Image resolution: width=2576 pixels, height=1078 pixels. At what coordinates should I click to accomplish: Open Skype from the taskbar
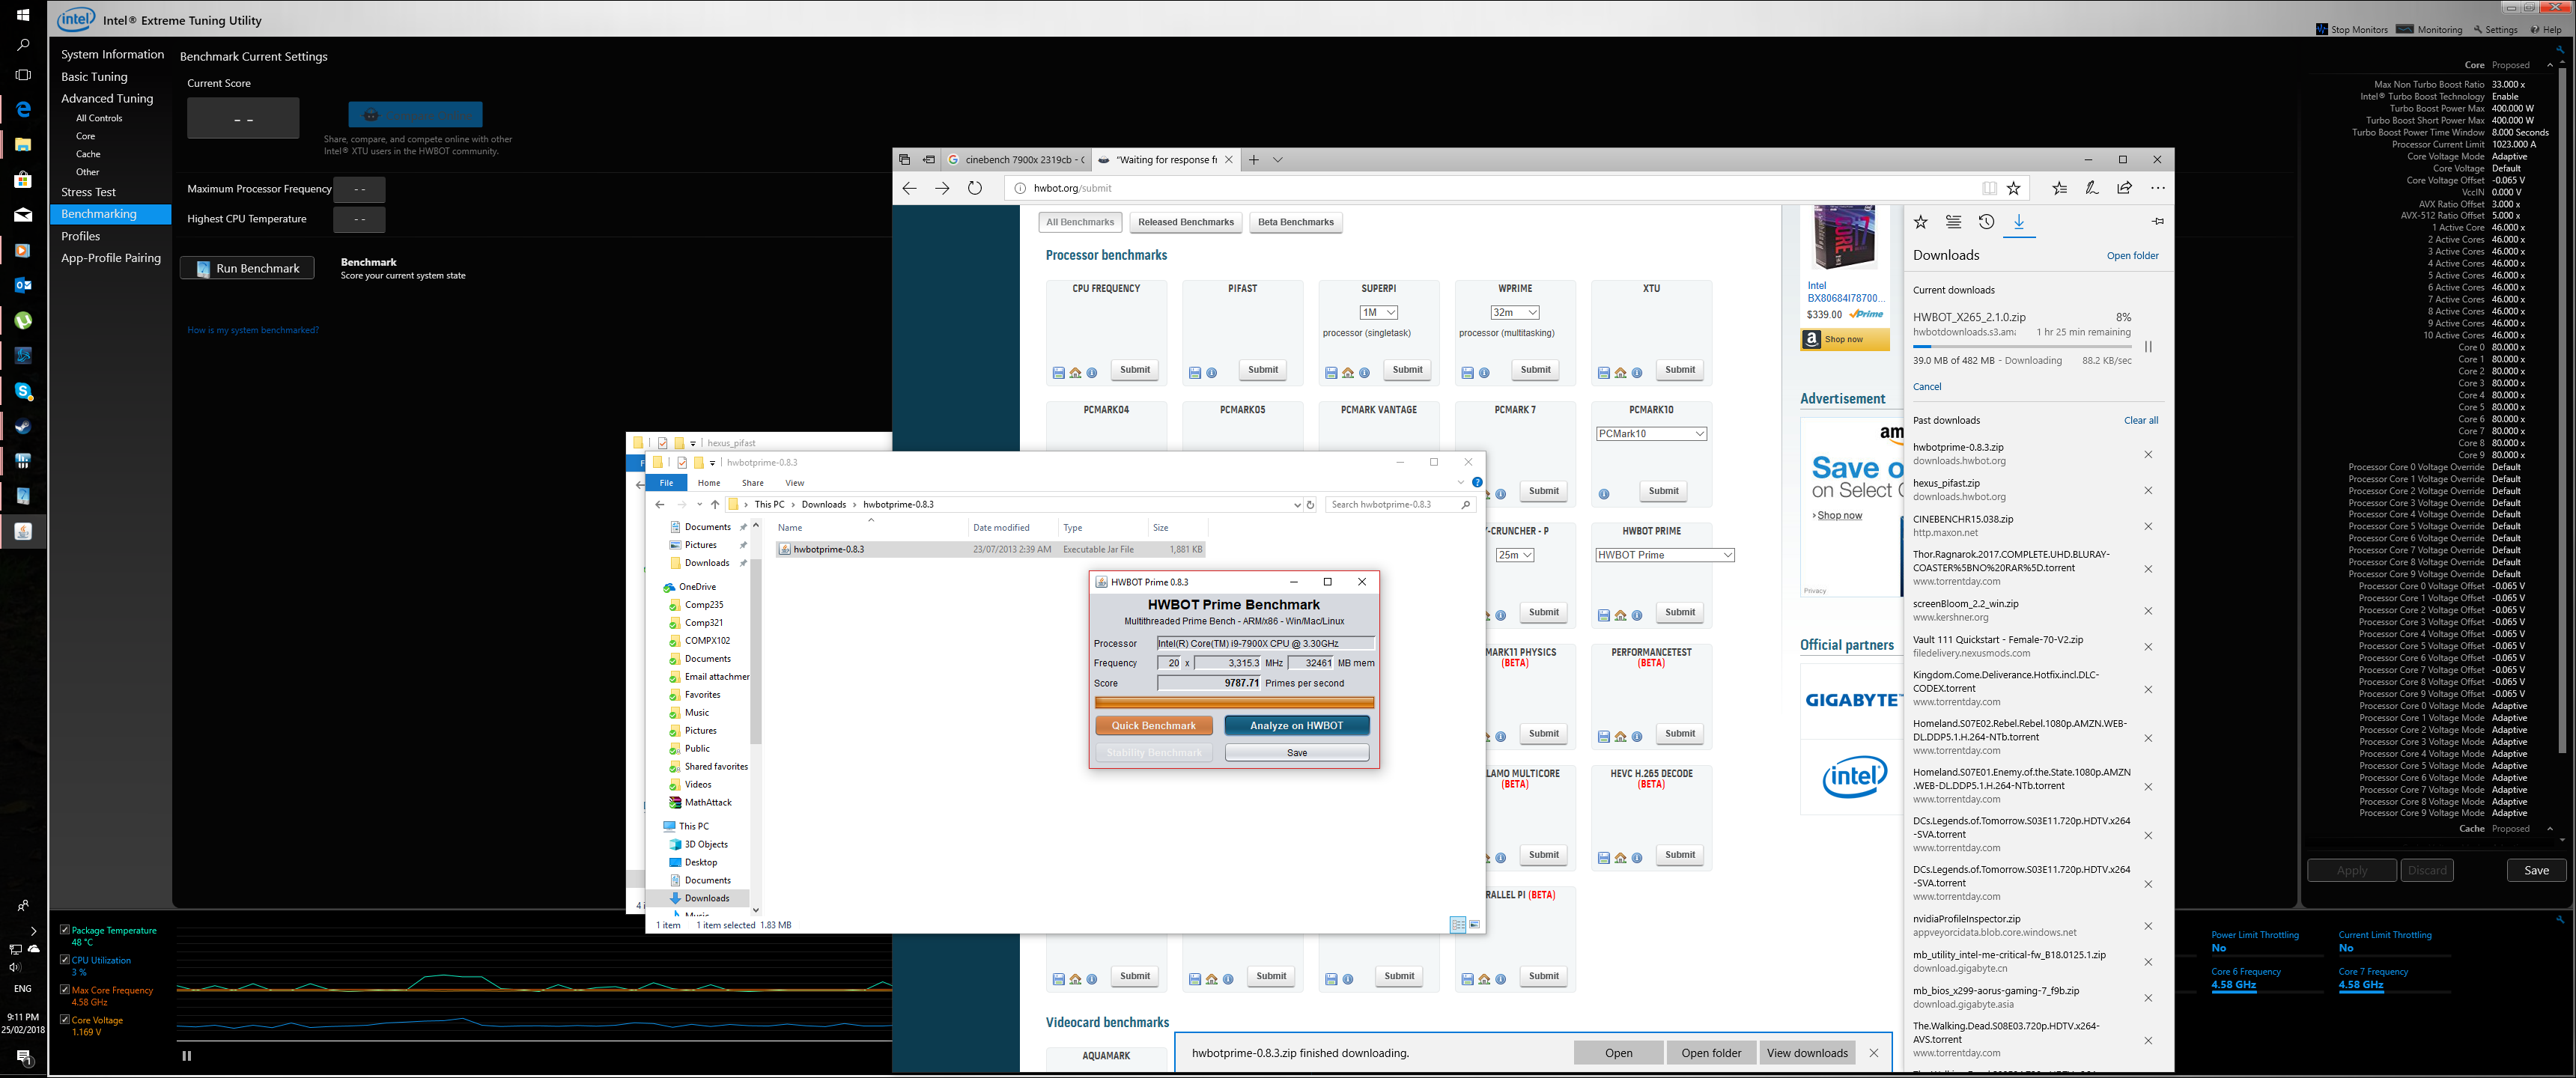pyautogui.click(x=23, y=391)
